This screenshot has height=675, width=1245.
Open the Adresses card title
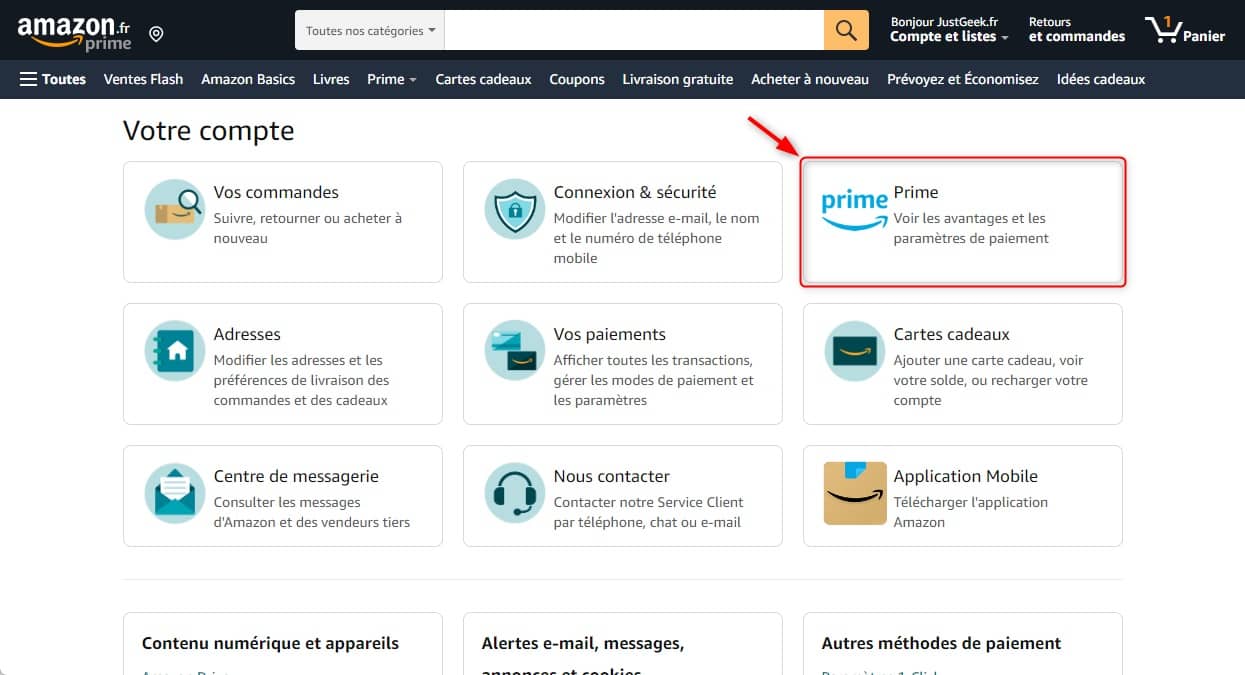(x=247, y=334)
